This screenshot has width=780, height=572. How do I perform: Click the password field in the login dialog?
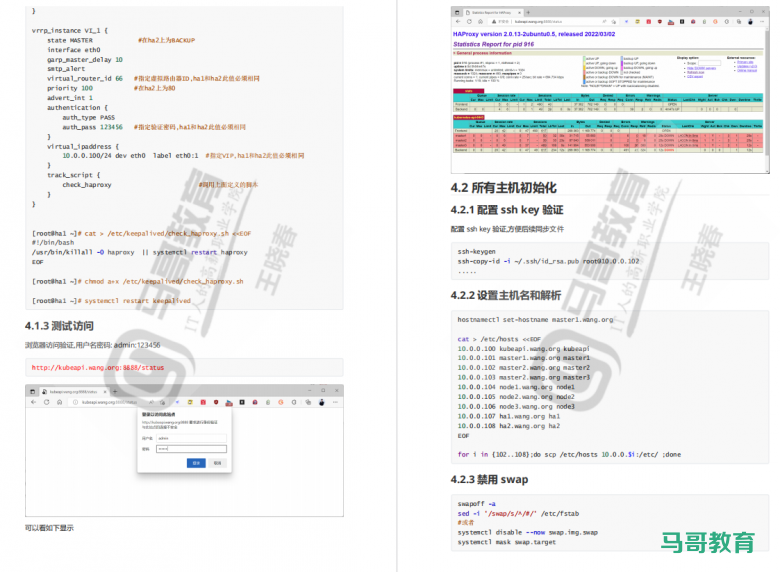[x=190, y=449]
